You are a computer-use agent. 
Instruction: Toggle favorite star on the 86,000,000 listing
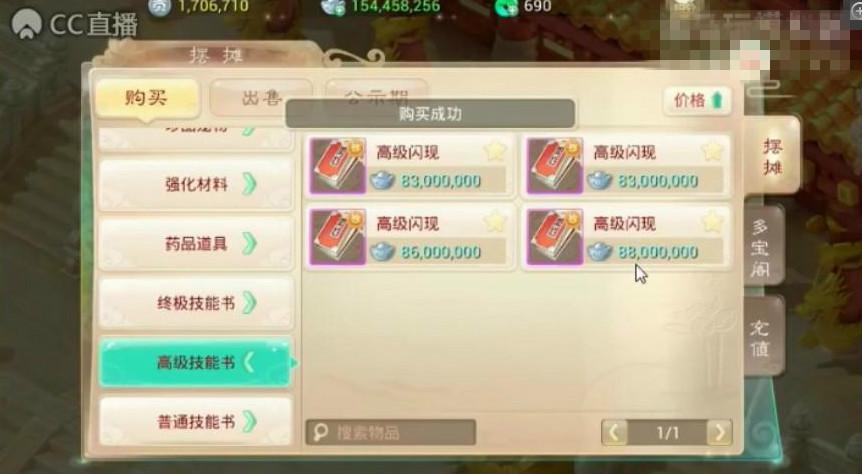(495, 222)
